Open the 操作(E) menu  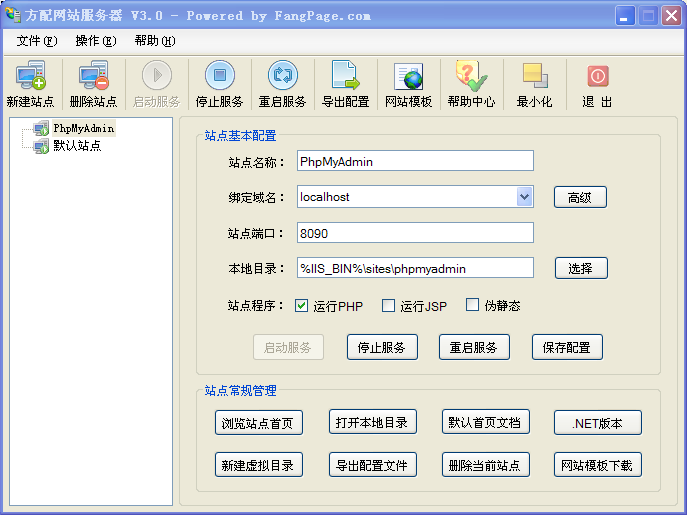[96, 41]
